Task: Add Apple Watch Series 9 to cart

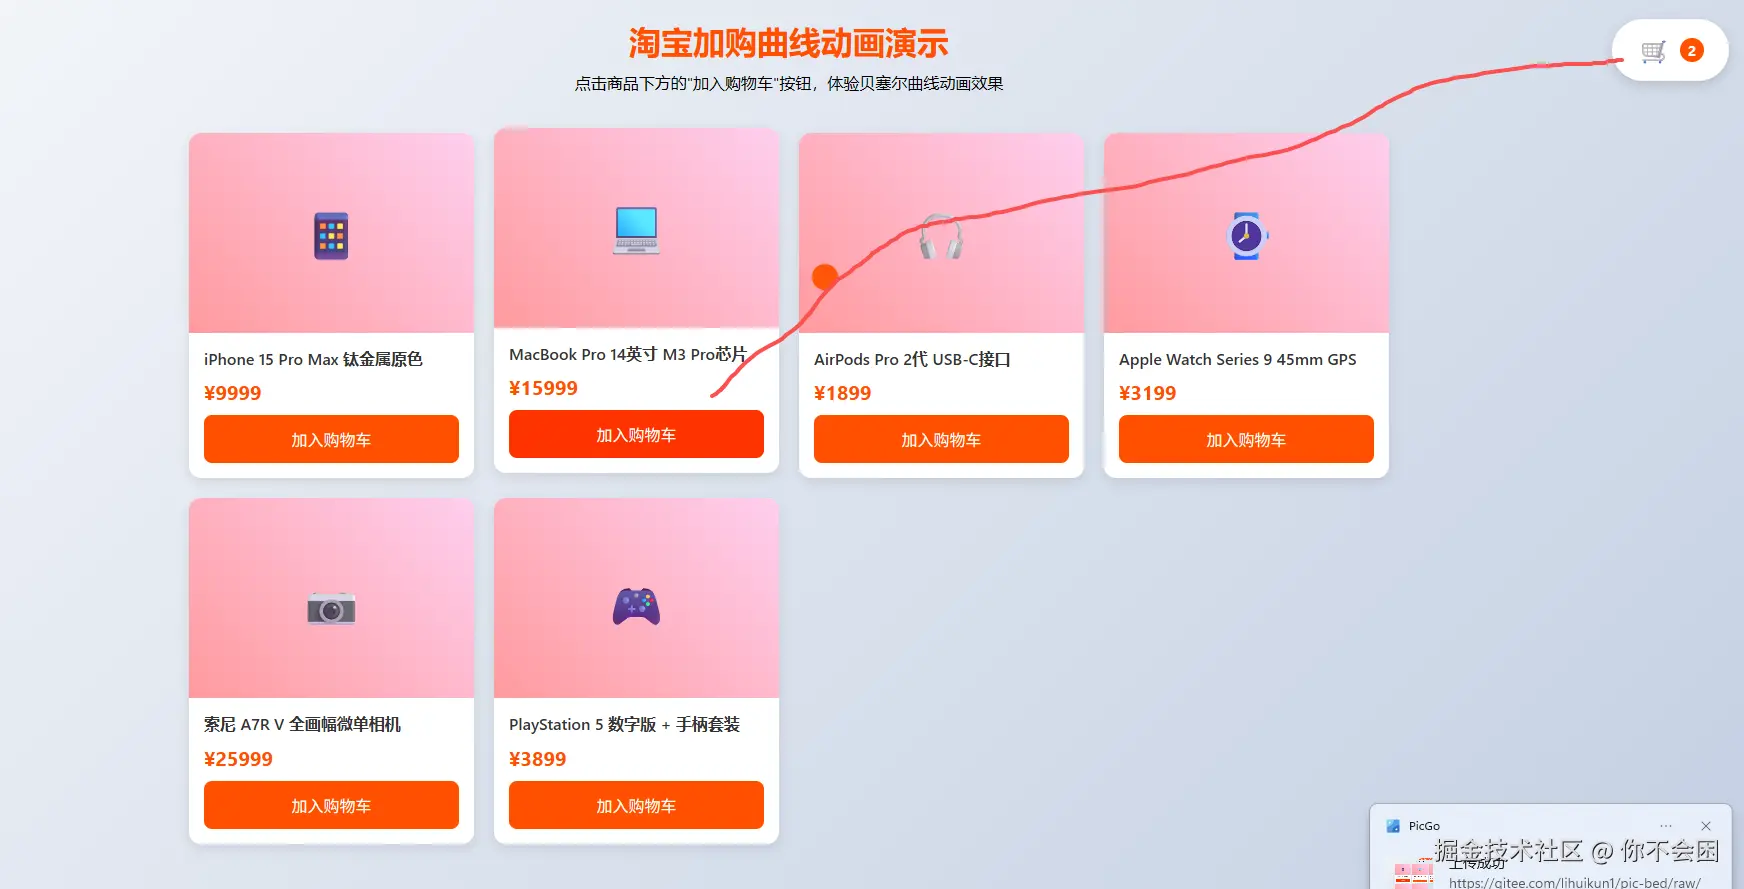Action: pyautogui.click(x=1246, y=440)
